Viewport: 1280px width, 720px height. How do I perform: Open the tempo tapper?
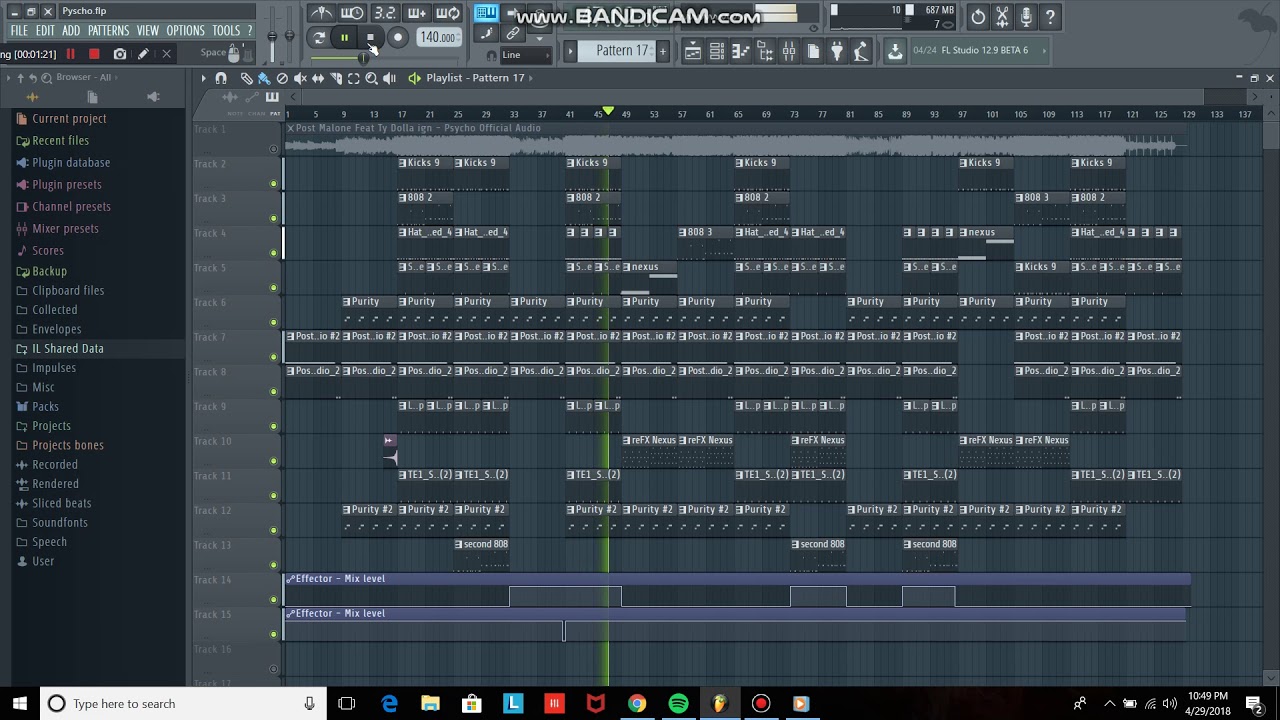click(861, 51)
